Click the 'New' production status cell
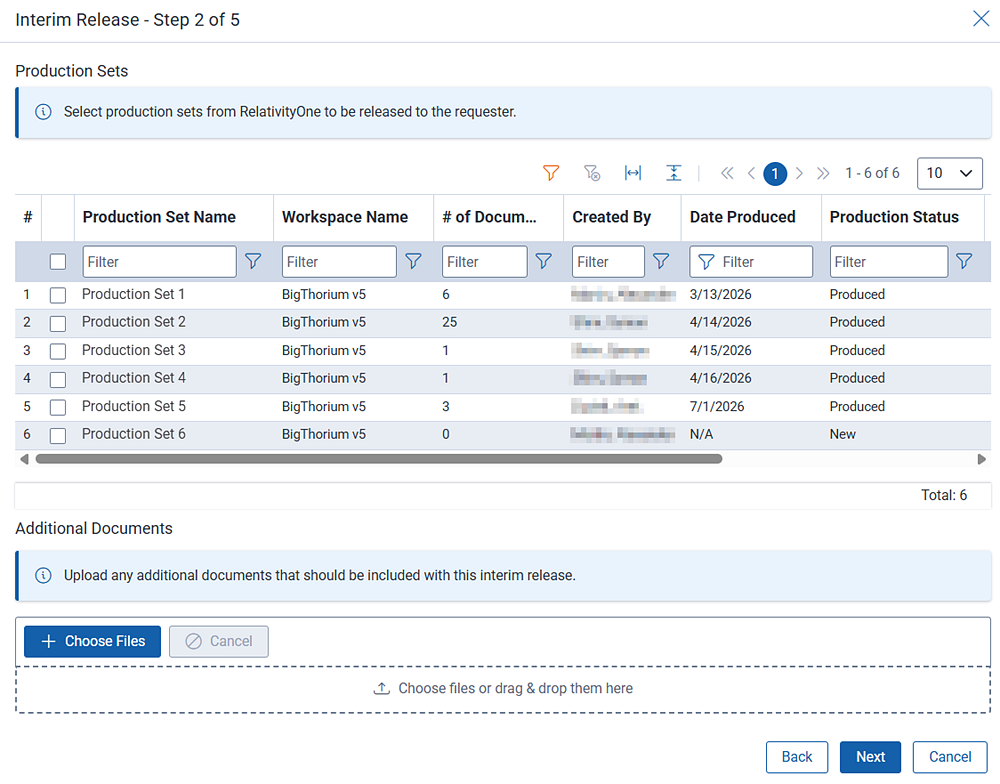The image size is (1000, 784). 842,434
